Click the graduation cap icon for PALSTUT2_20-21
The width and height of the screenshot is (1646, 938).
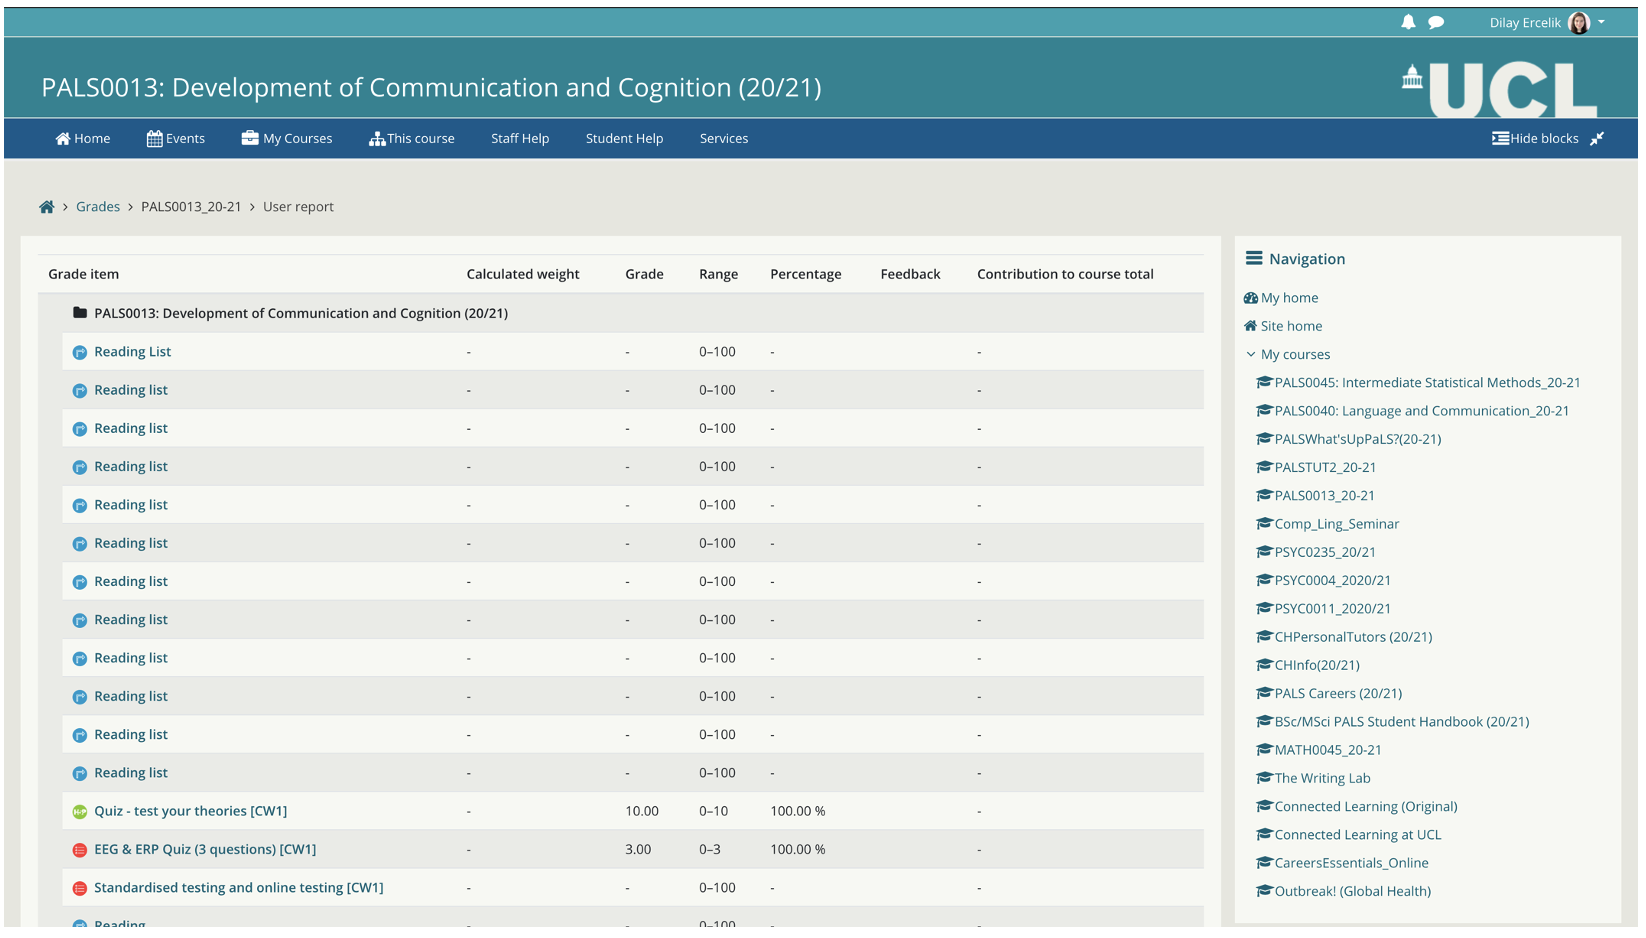pos(1264,467)
